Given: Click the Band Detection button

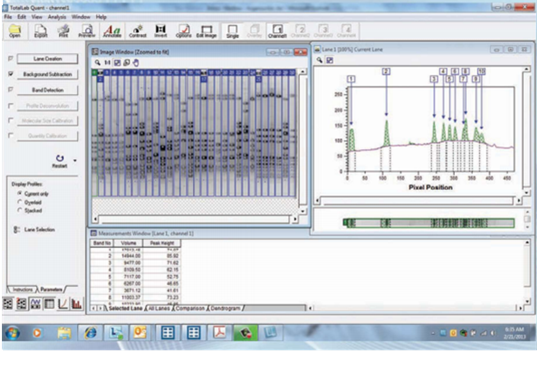Looking at the screenshot, I should [x=48, y=90].
